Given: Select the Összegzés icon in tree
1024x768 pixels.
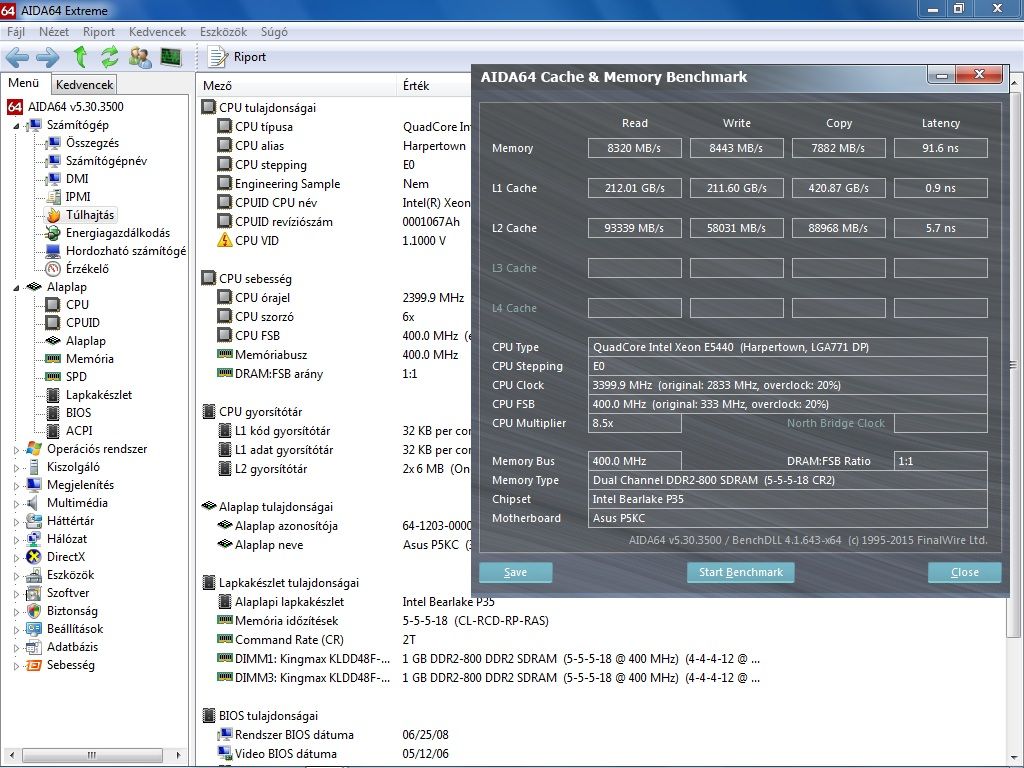Looking at the screenshot, I should click(x=54, y=143).
